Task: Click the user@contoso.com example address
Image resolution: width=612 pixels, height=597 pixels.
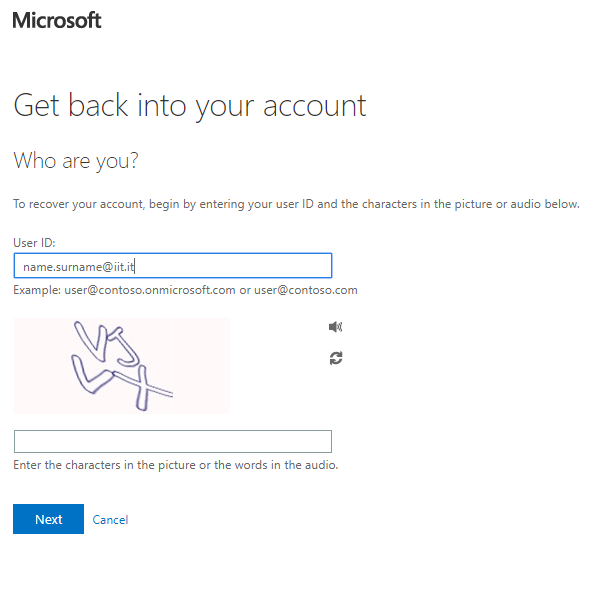Action: 305,291
